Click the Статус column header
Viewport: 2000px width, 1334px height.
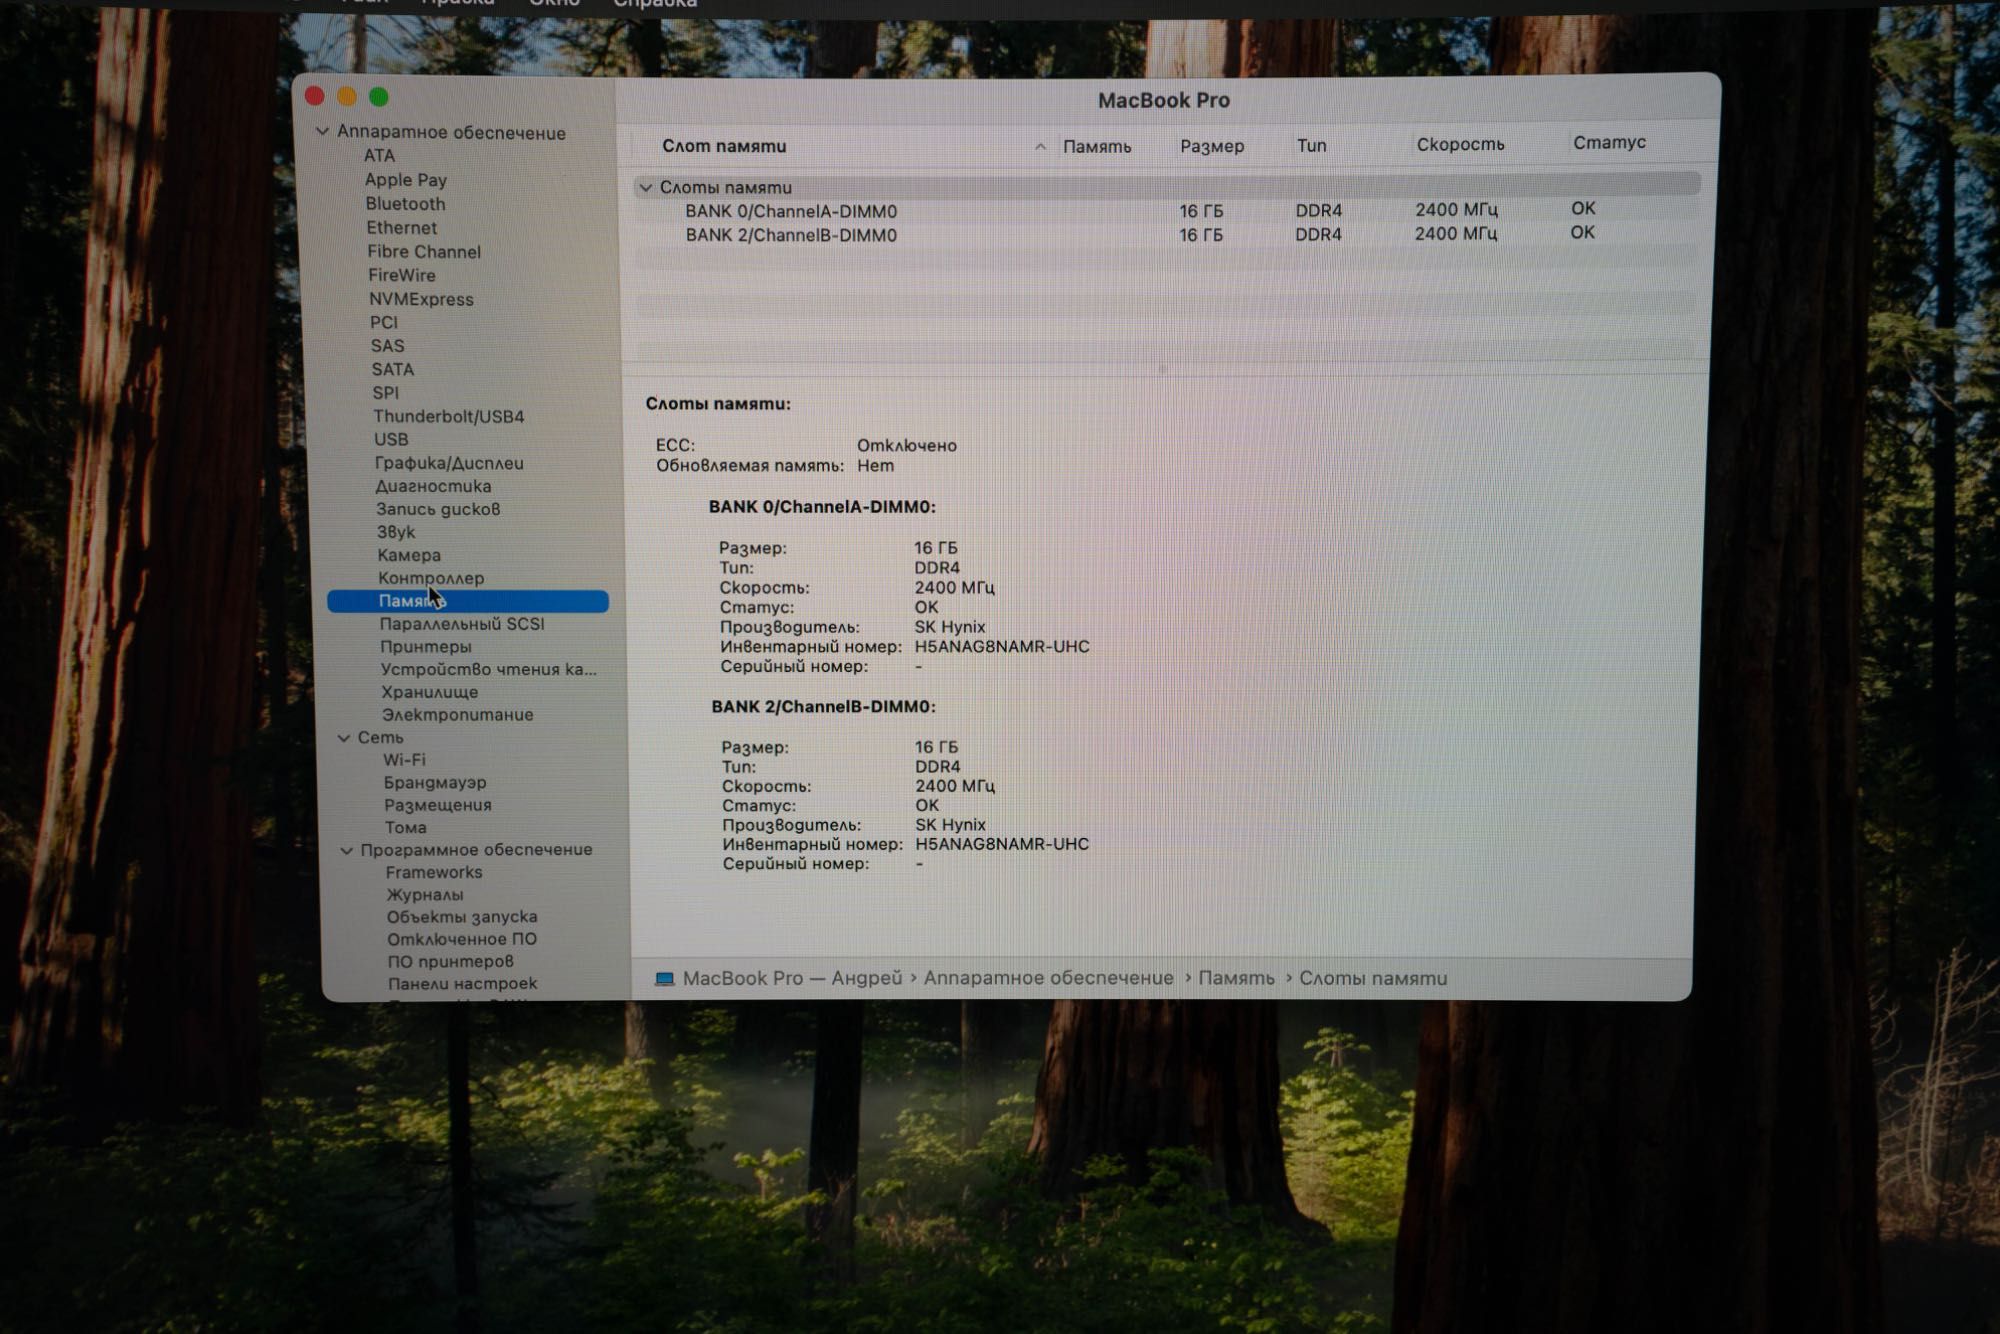(x=1609, y=142)
